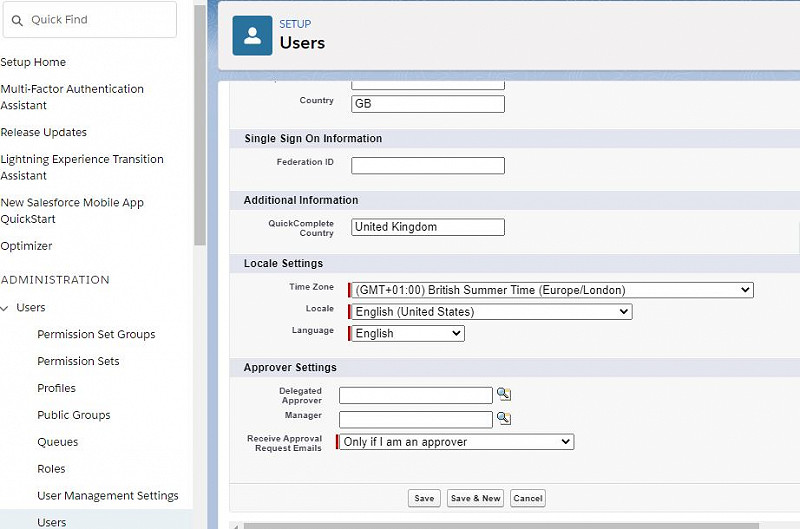800x529 pixels.
Task: Open Release Updates in sidebar
Action: click(x=44, y=133)
